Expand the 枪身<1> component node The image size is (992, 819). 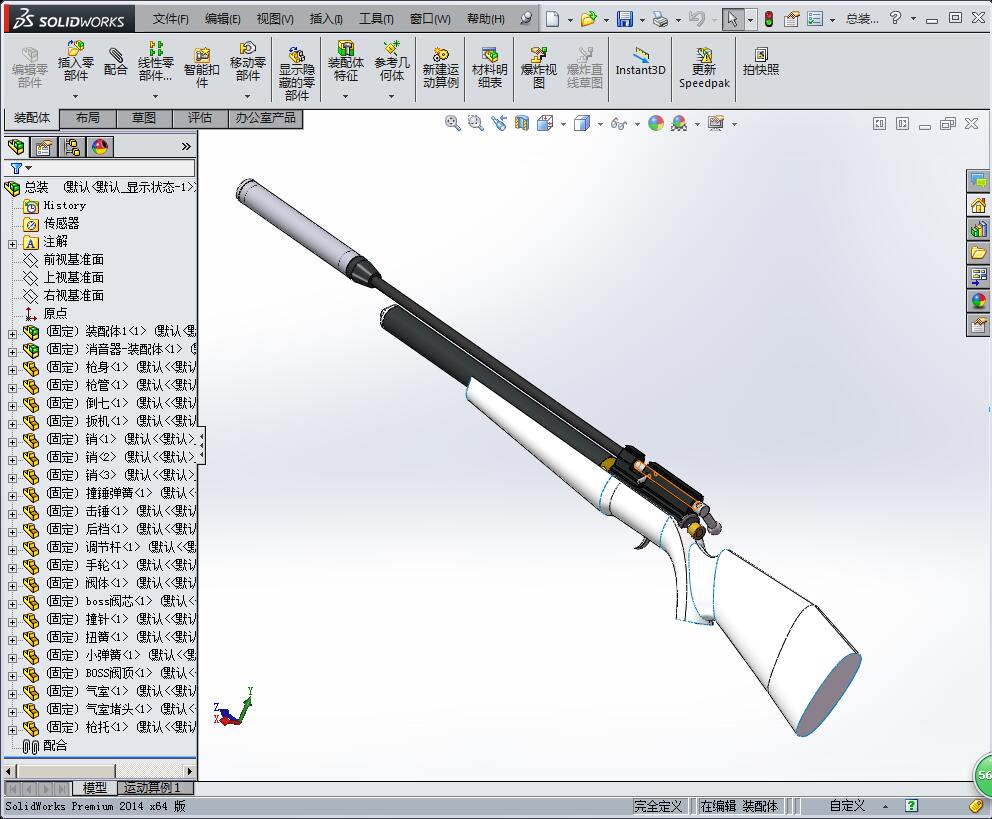pyautogui.click(x=12, y=369)
